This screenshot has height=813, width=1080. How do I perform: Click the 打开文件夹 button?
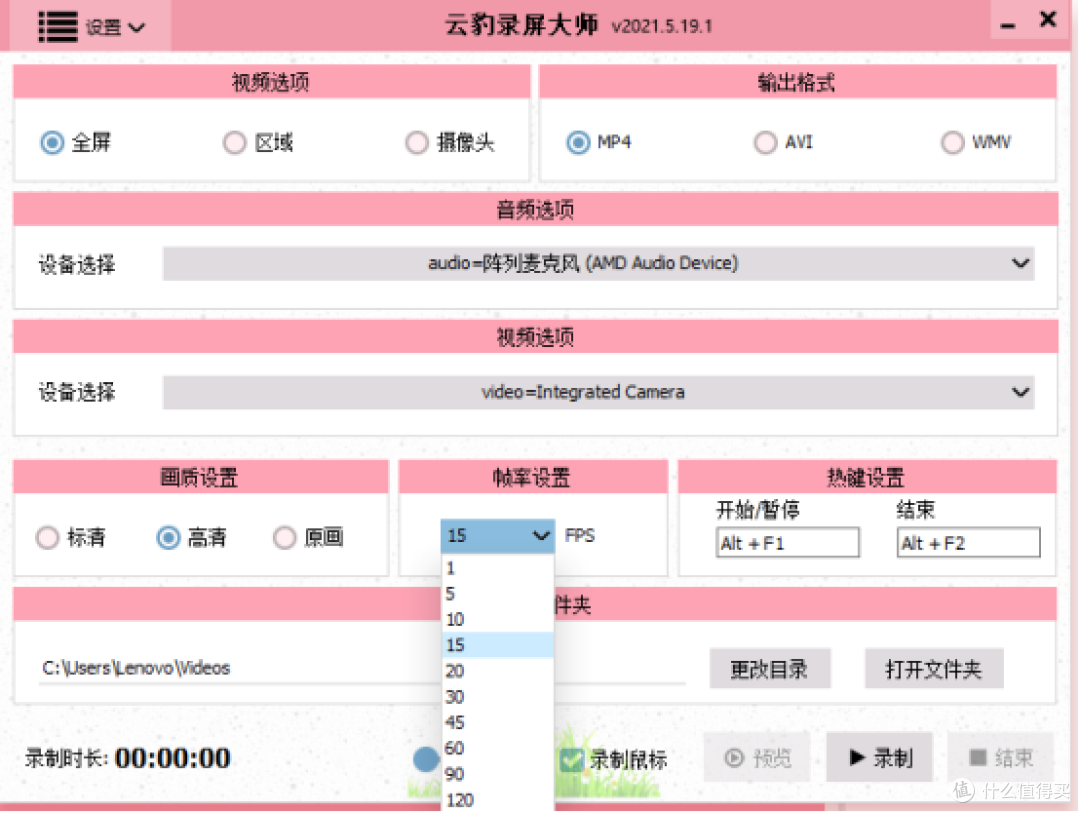[934, 668]
